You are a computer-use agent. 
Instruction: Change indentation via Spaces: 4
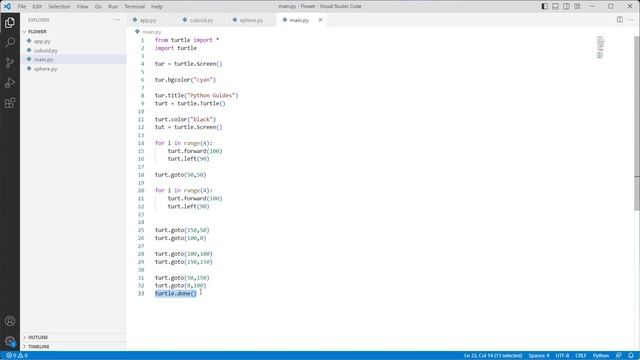[x=539, y=356]
